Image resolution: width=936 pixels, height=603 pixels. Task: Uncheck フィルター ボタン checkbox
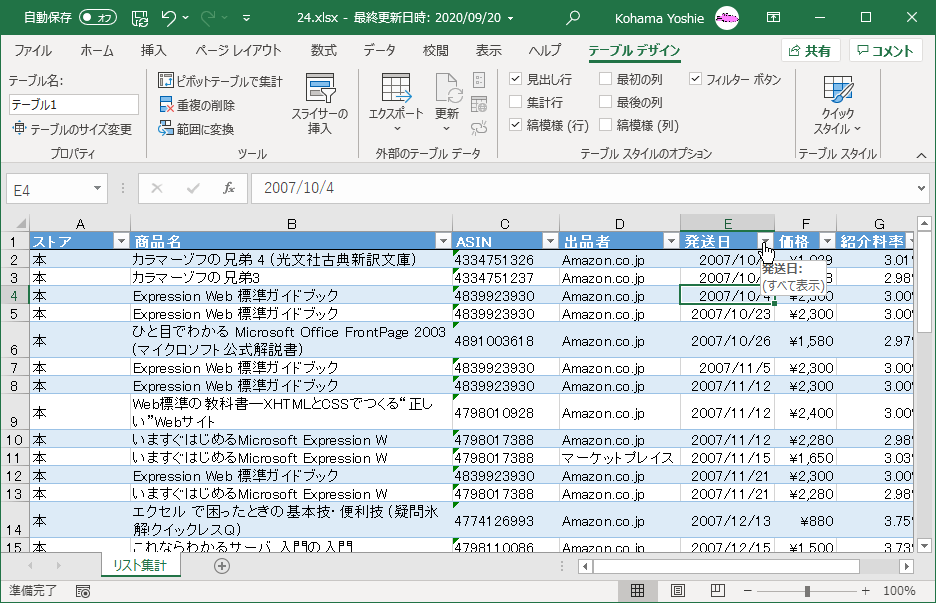point(695,79)
